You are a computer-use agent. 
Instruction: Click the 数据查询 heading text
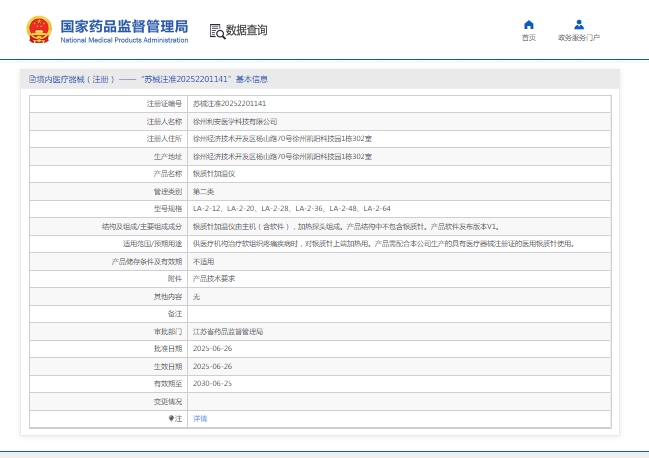coord(246,31)
